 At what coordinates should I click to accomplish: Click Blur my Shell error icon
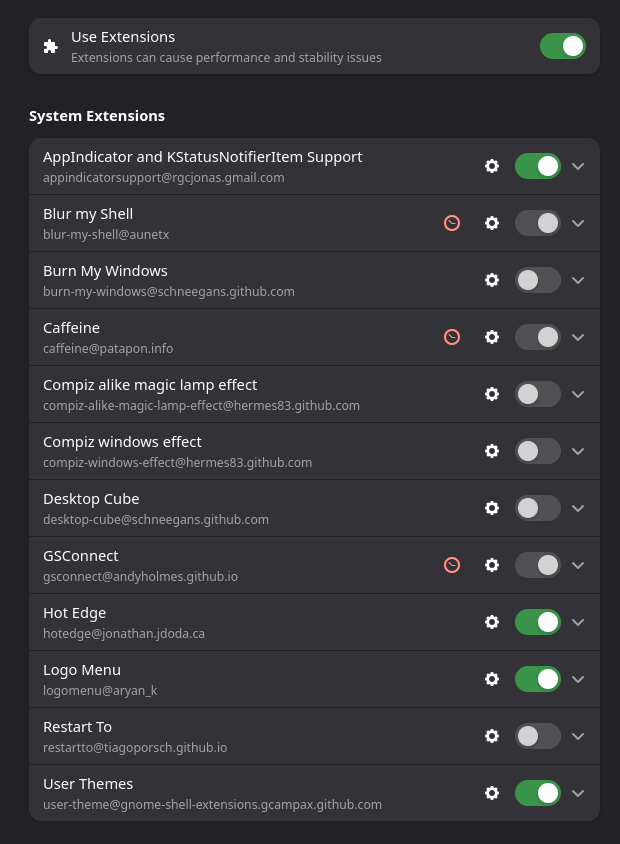[x=452, y=223]
